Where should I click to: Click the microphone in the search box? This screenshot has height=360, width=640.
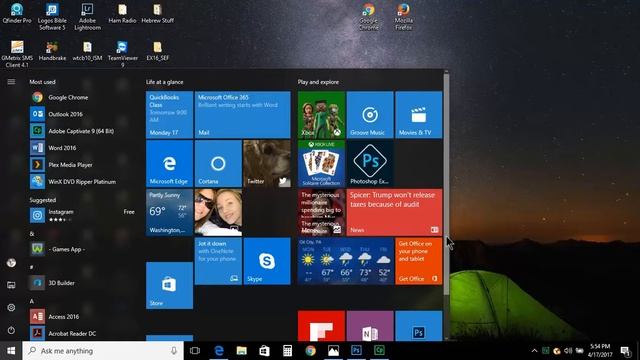pos(174,351)
